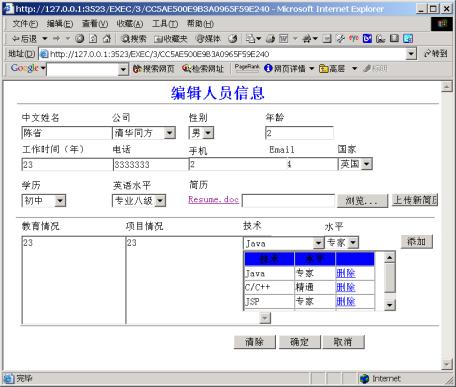The width and height of the screenshot is (456, 387).
Task: Click the Refresh page icon
Action: [x=93, y=39]
